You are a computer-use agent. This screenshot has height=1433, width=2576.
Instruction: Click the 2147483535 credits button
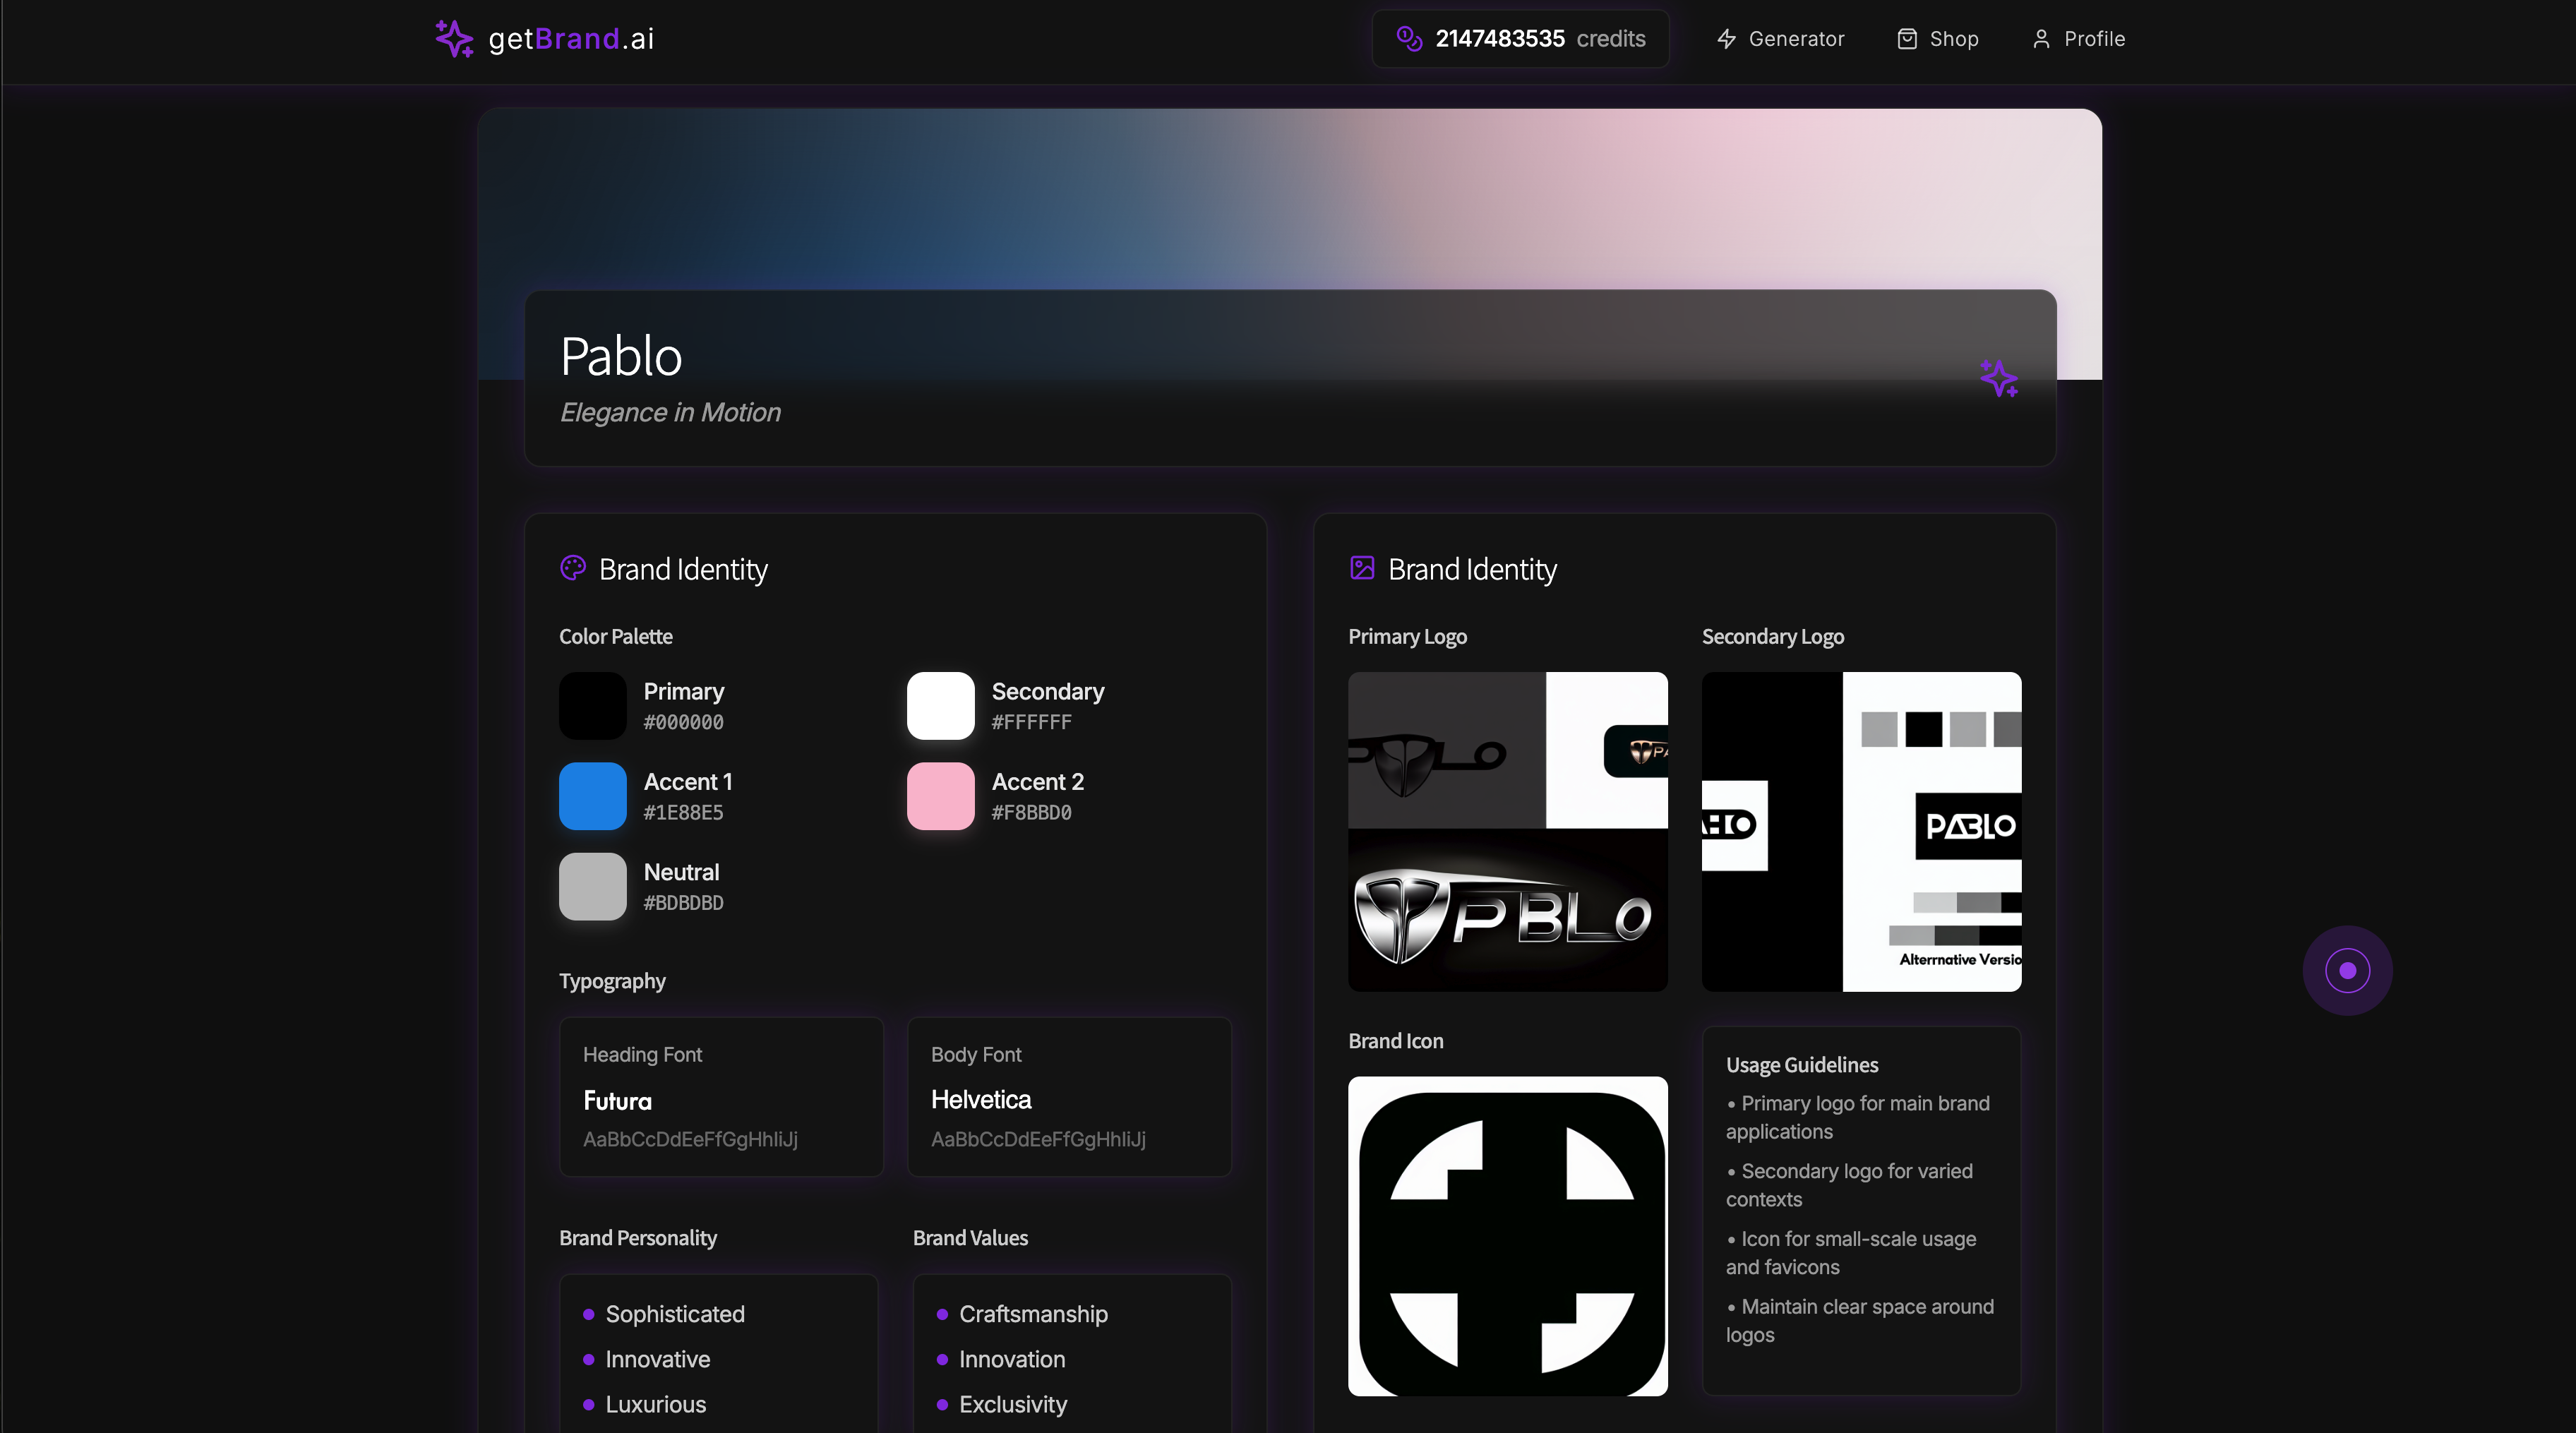1520,39
